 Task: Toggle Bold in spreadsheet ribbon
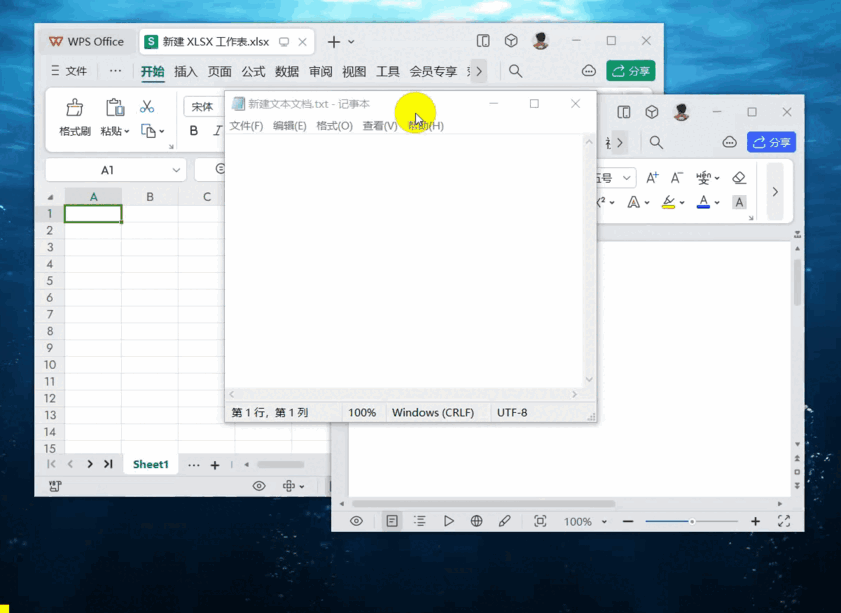(x=194, y=130)
